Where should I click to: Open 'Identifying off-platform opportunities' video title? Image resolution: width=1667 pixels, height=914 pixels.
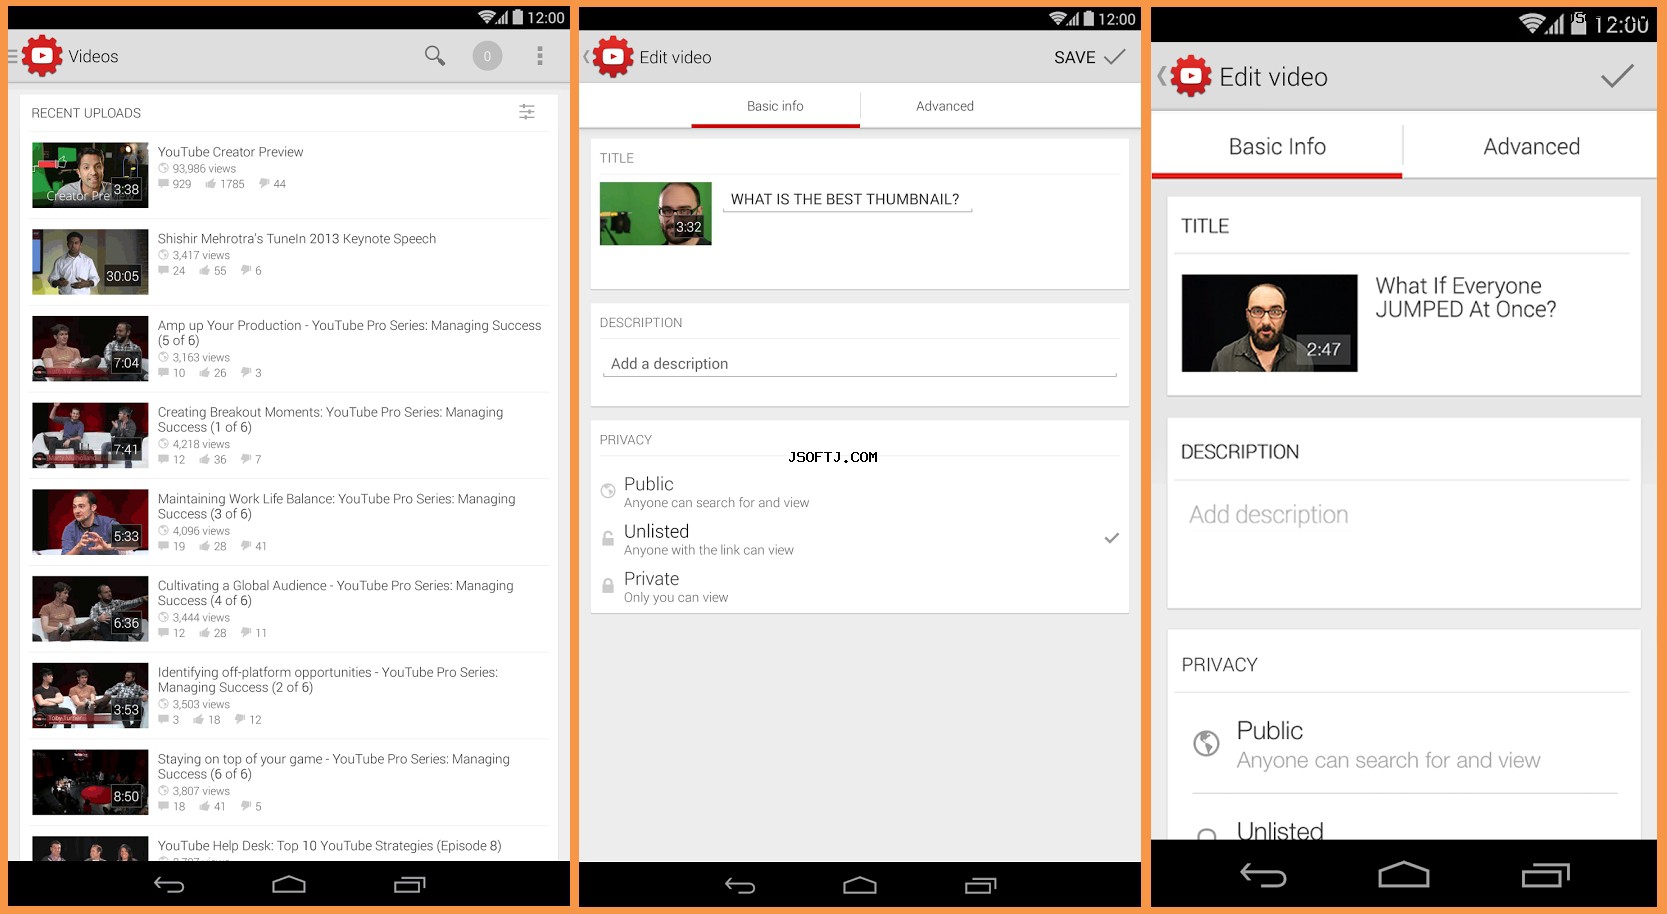click(x=327, y=680)
